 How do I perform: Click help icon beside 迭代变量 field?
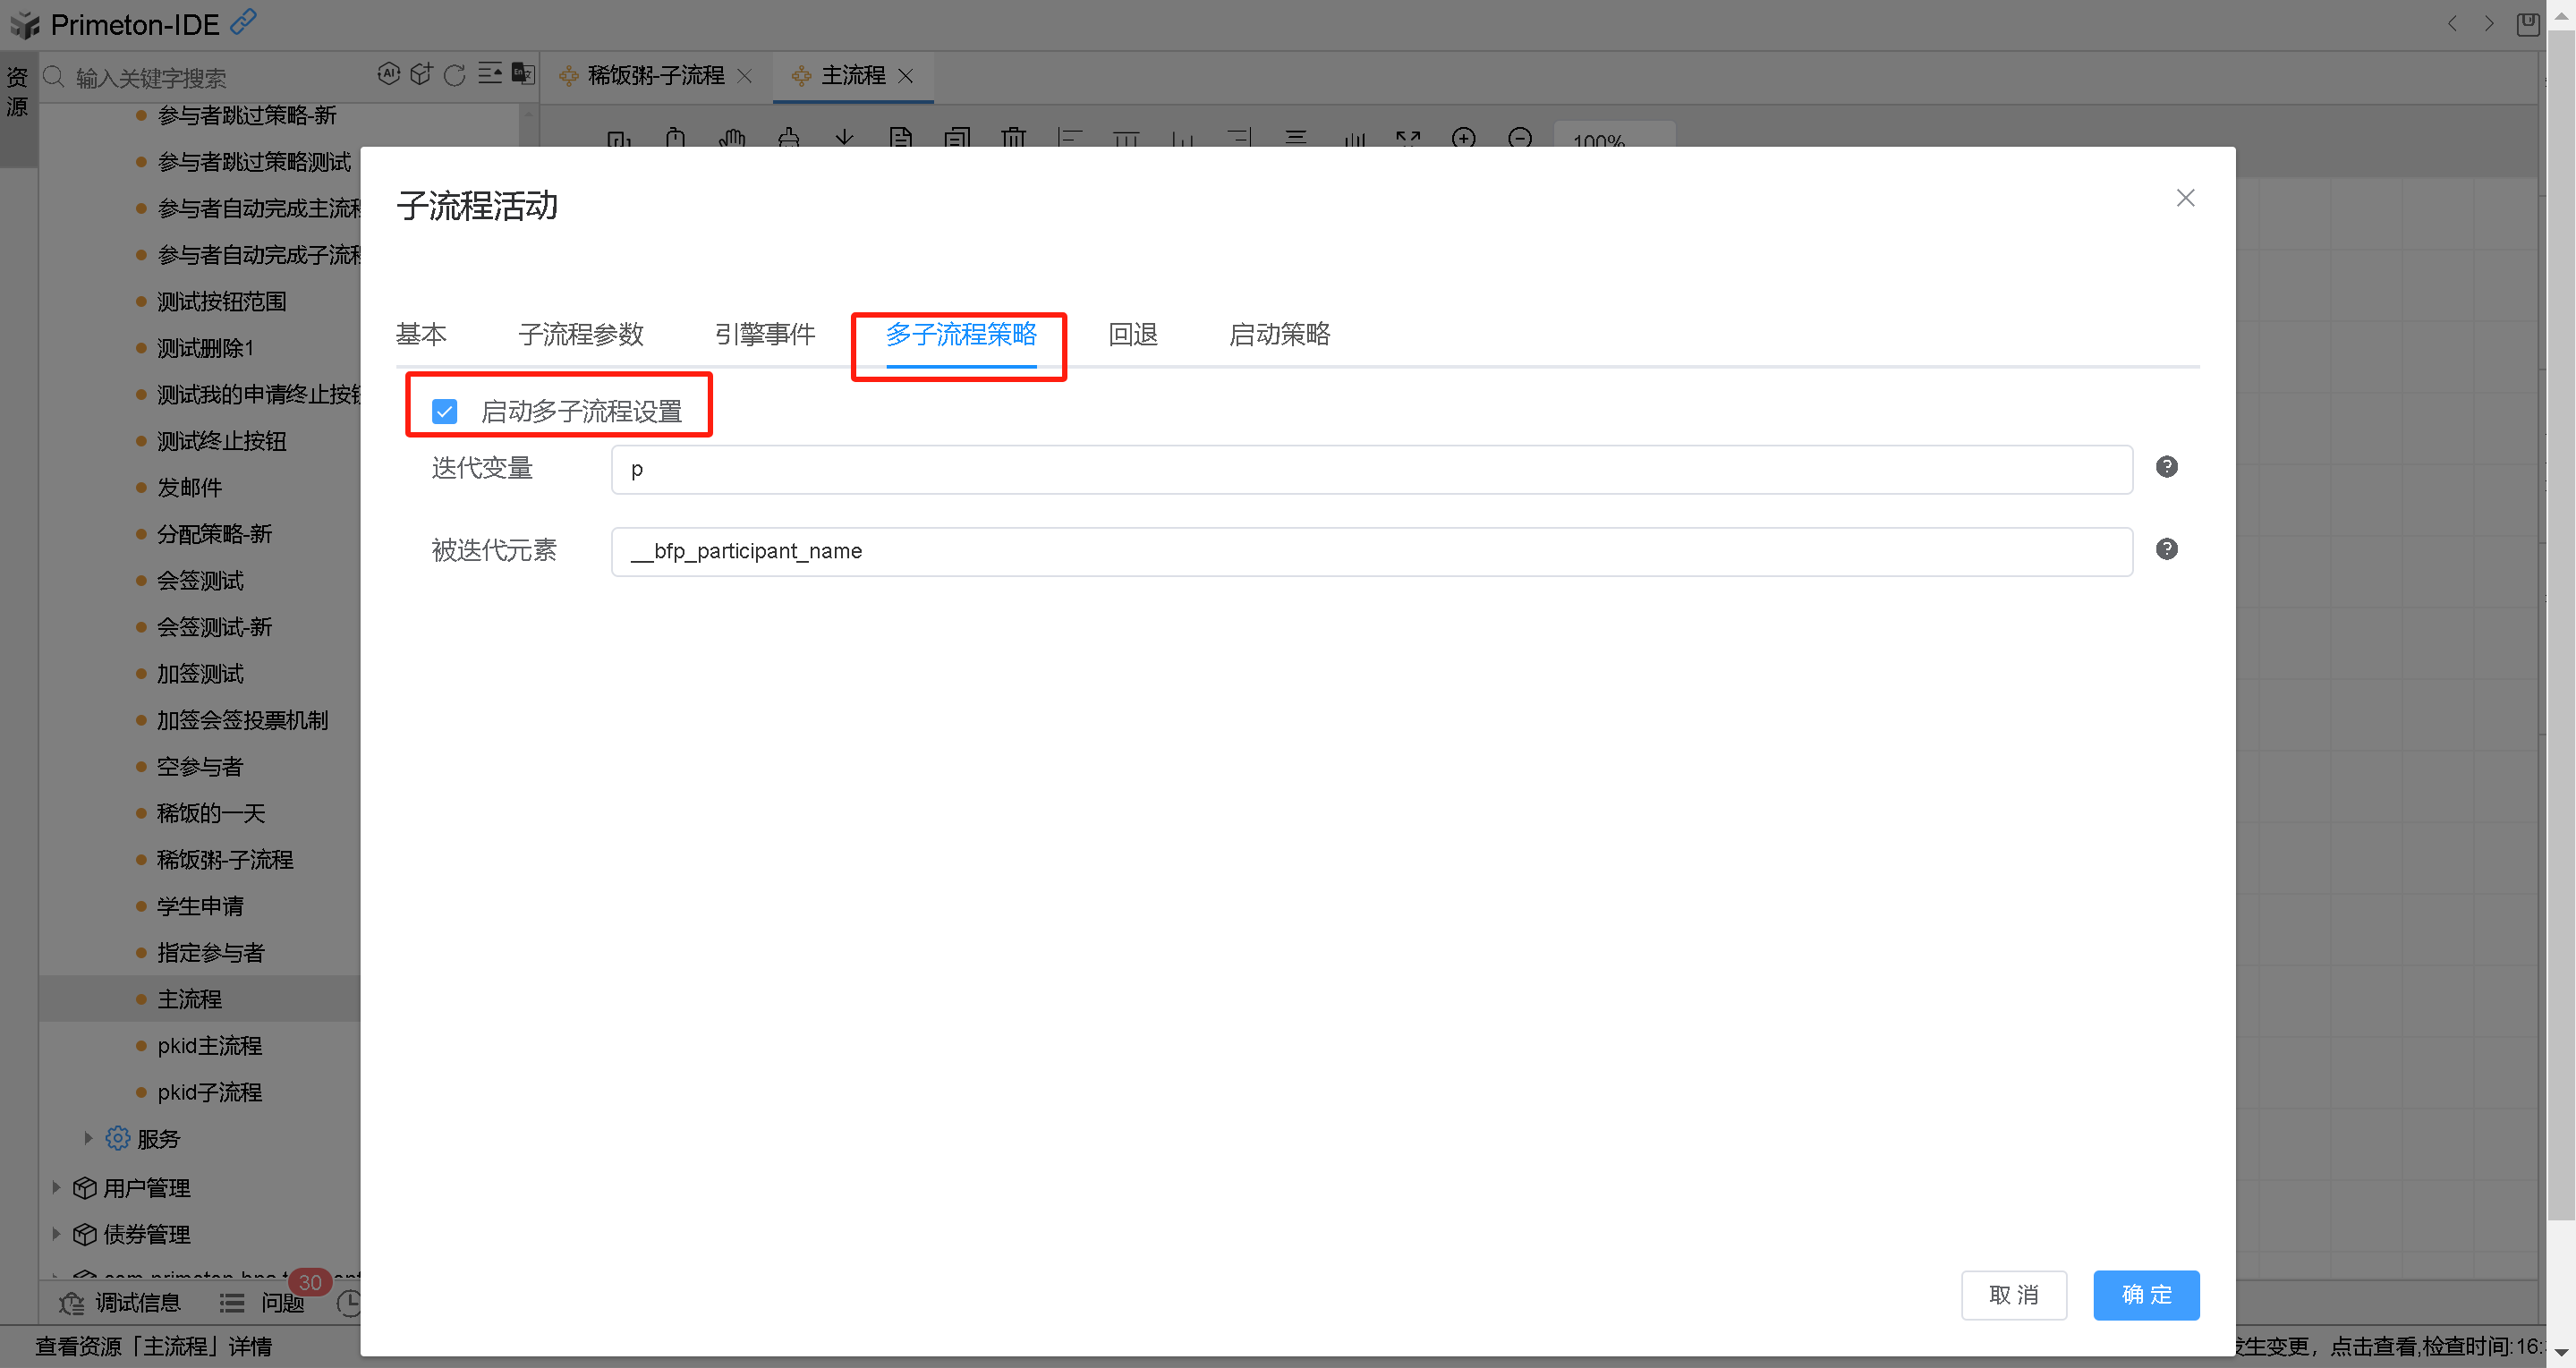pos(2166,467)
